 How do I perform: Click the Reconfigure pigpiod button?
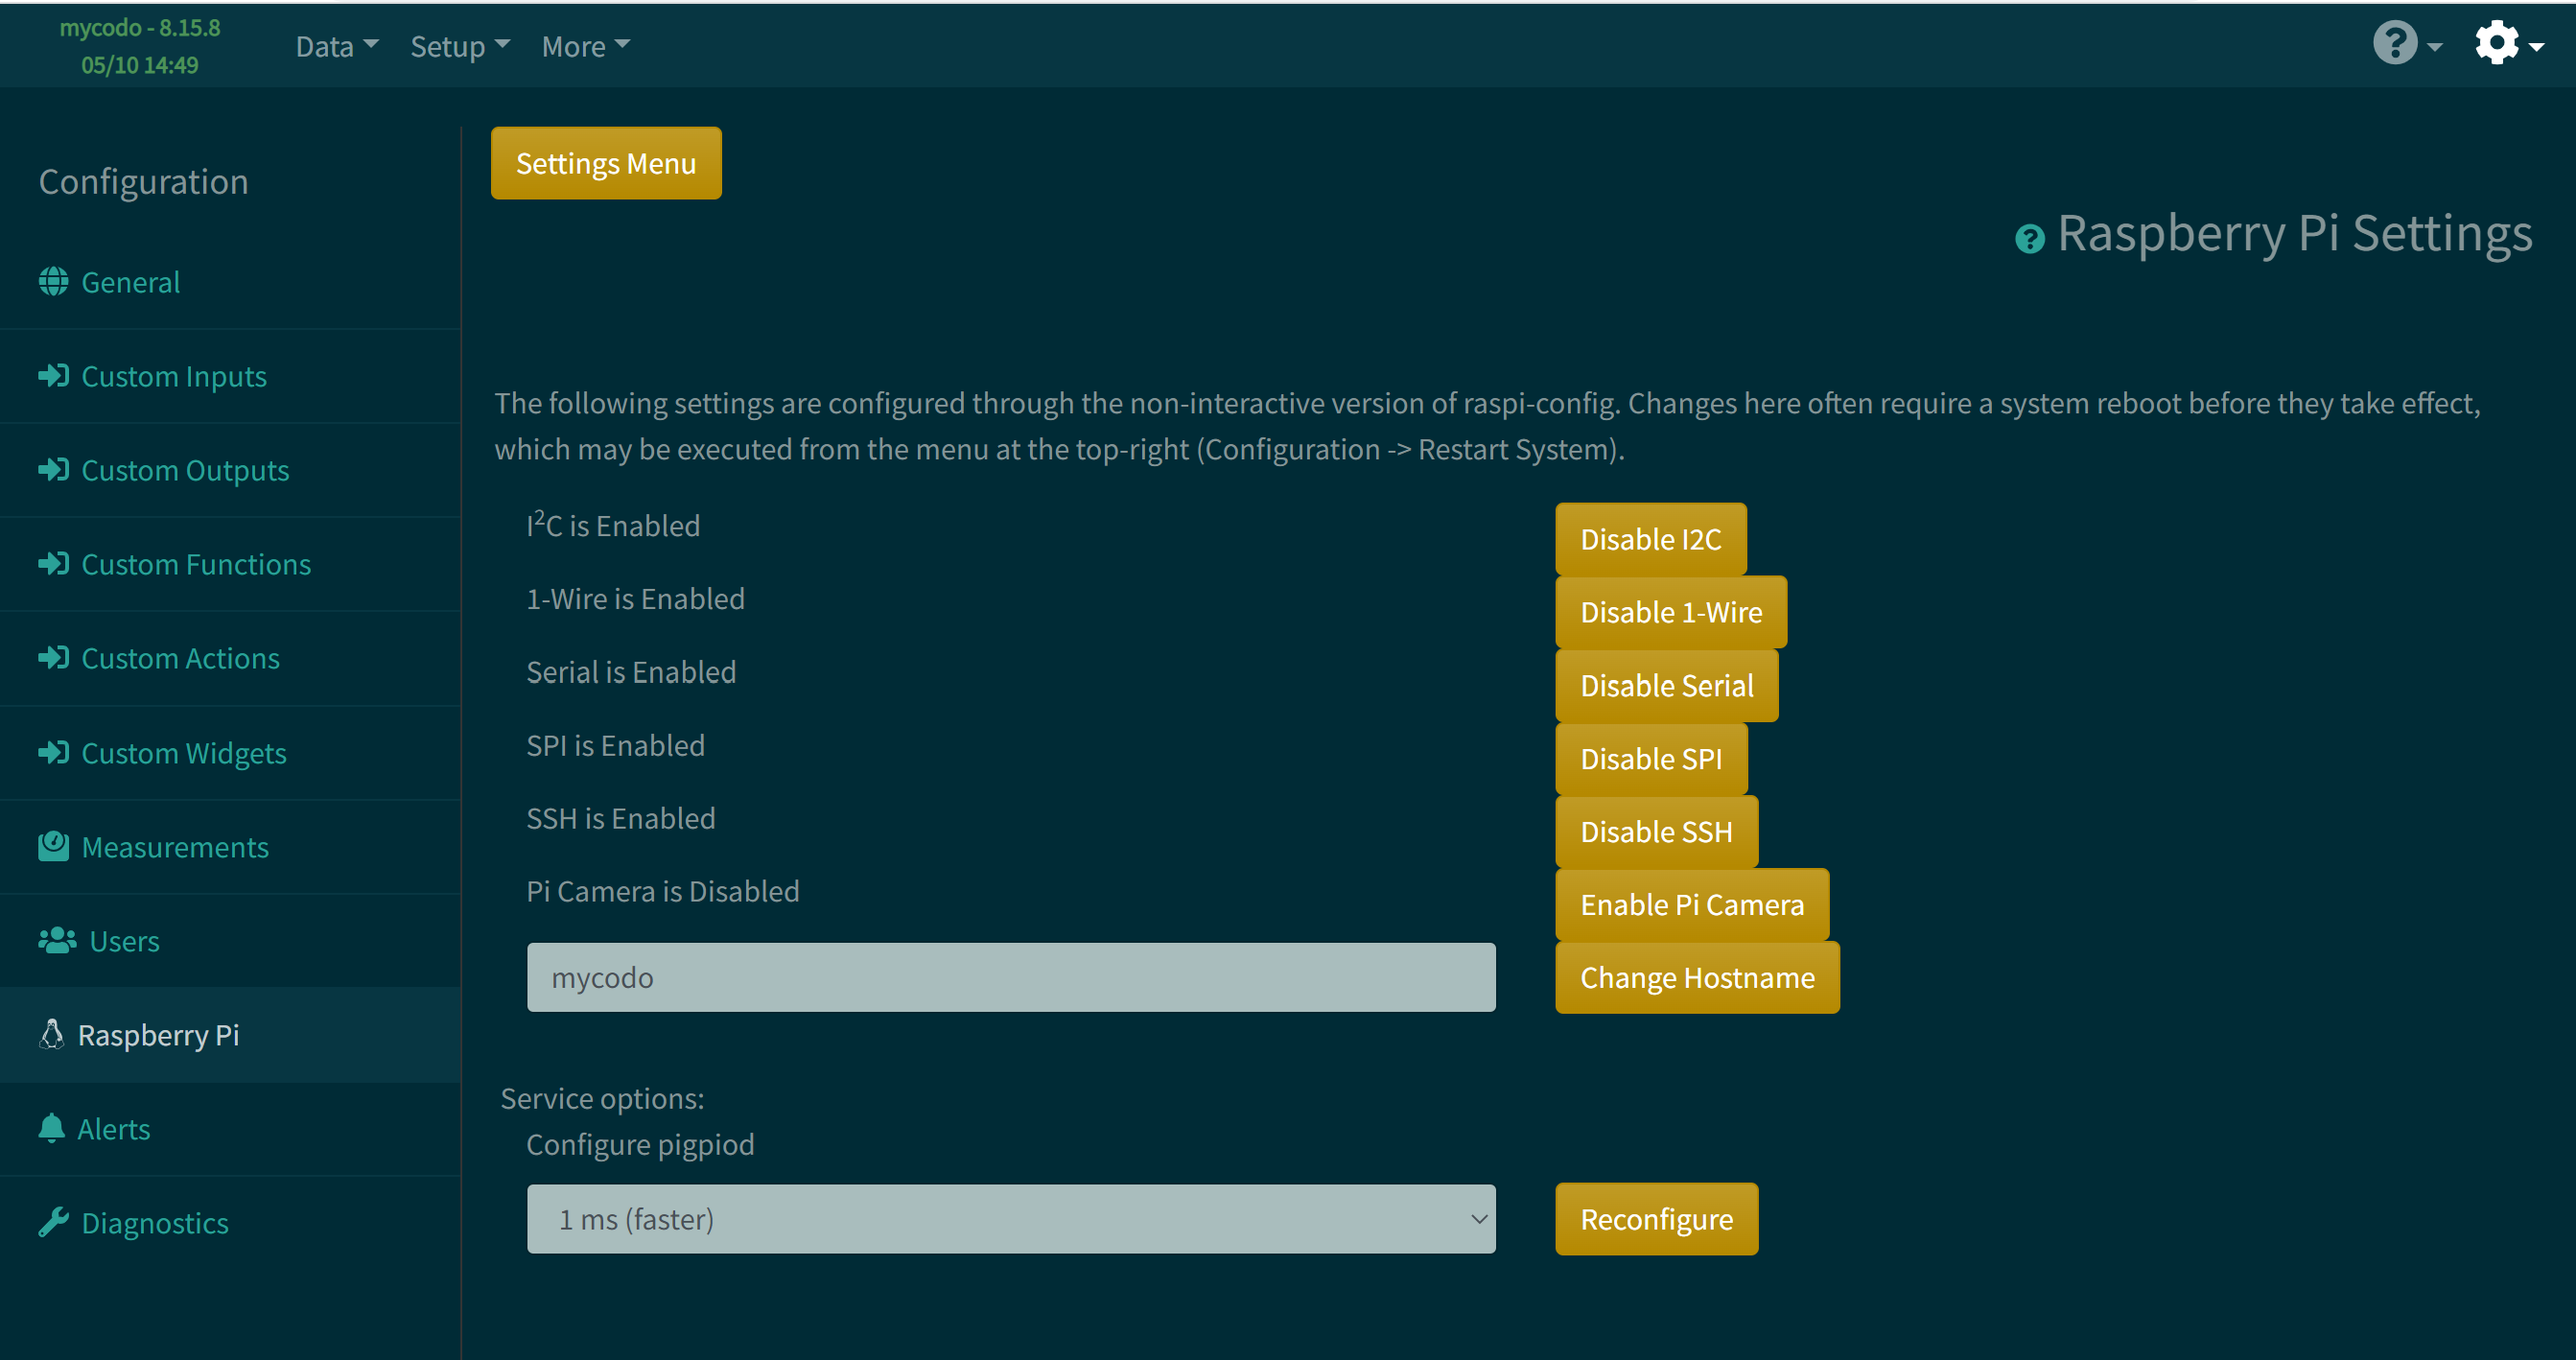click(x=1657, y=1219)
